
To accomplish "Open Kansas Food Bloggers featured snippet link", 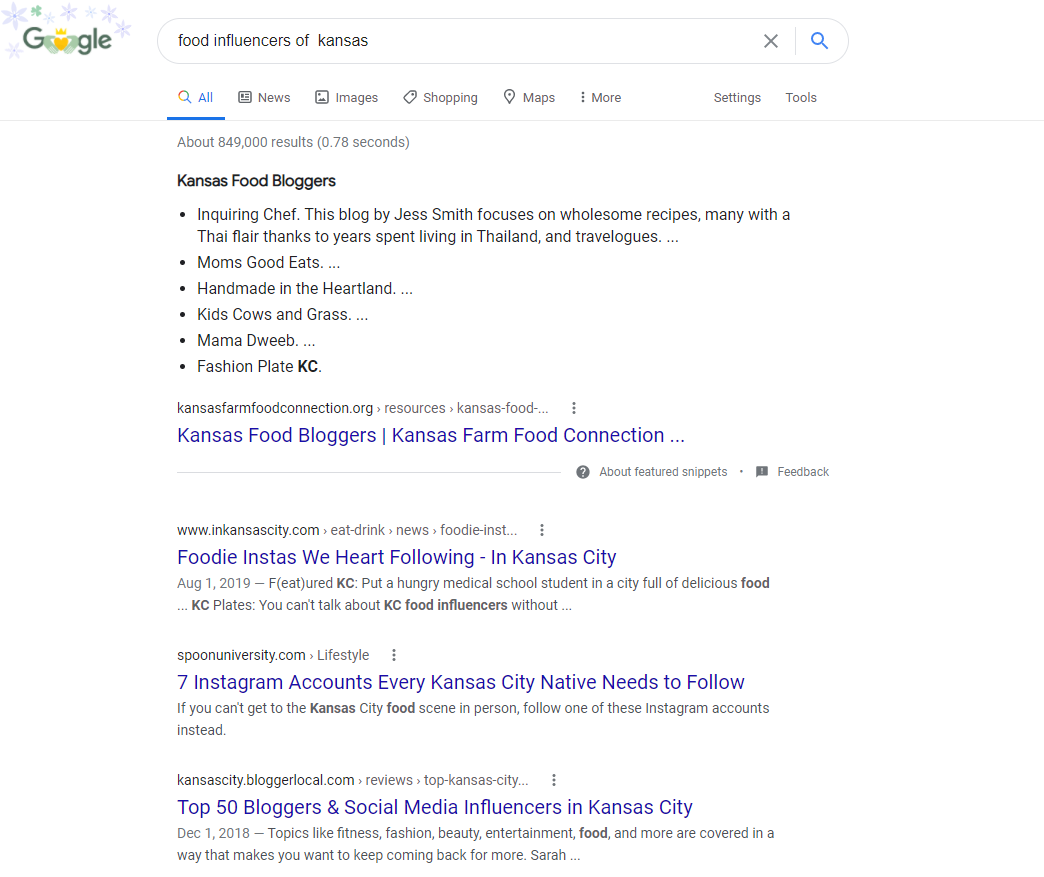I will 430,436.
